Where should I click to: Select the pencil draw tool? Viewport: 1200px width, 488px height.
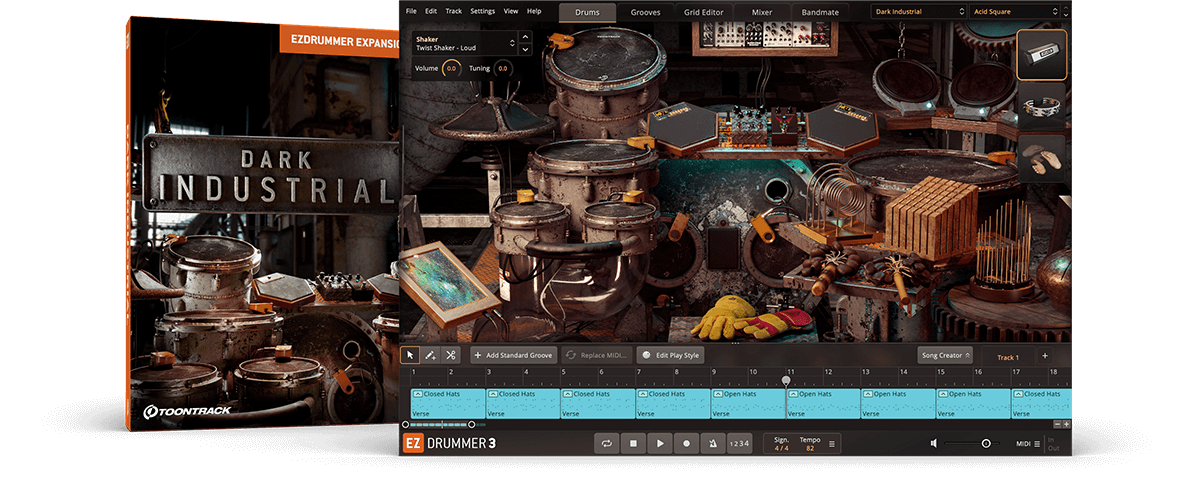(x=430, y=355)
